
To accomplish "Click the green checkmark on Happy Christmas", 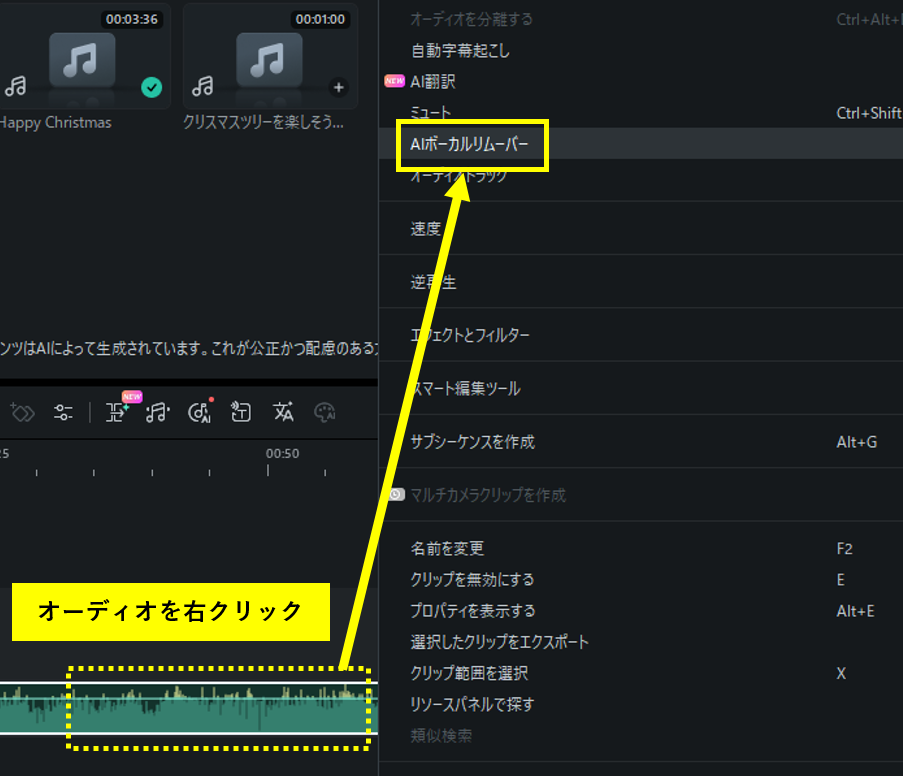I will 151,88.
